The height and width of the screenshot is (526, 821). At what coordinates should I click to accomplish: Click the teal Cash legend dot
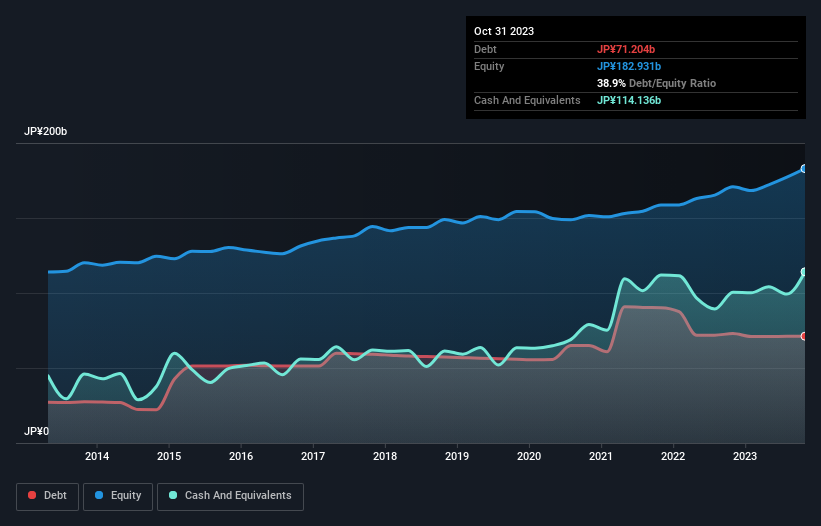173,495
